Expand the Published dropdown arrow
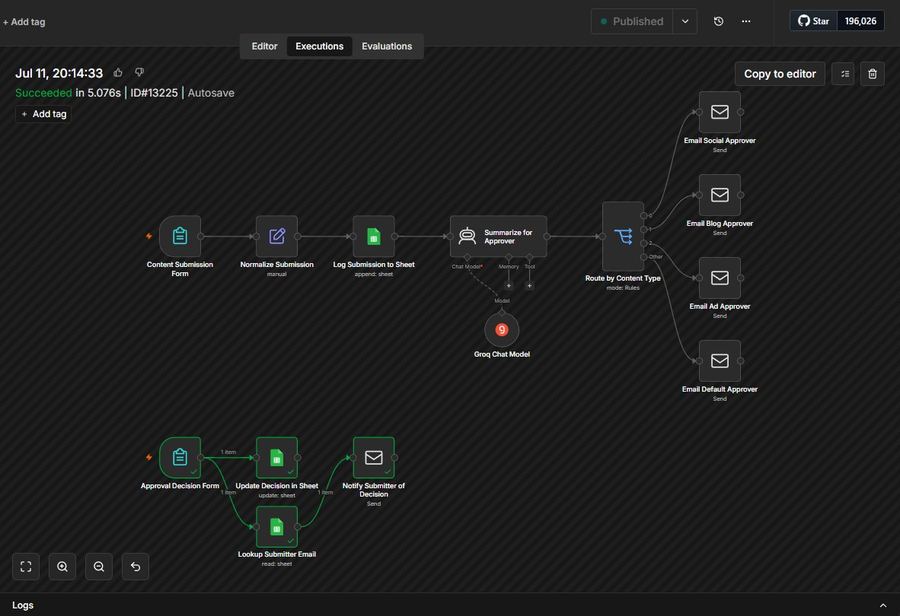The height and width of the screenshot is (616, 900). point(685,21)
